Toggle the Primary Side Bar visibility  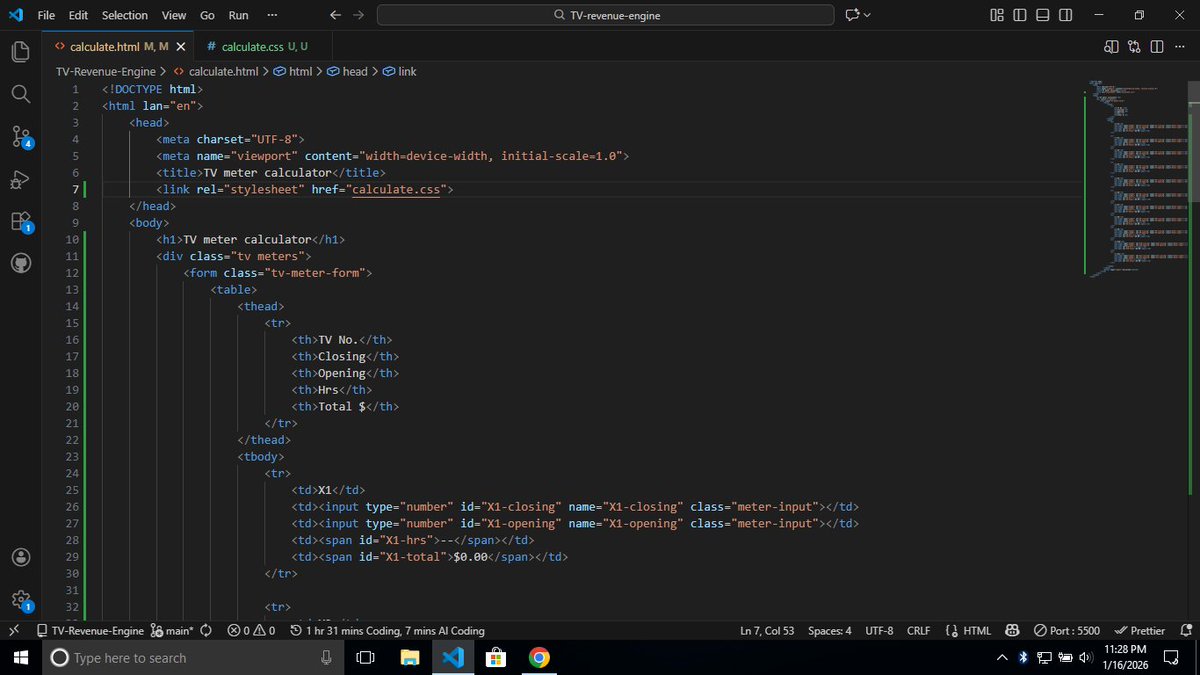click(x=1019, y=15)
